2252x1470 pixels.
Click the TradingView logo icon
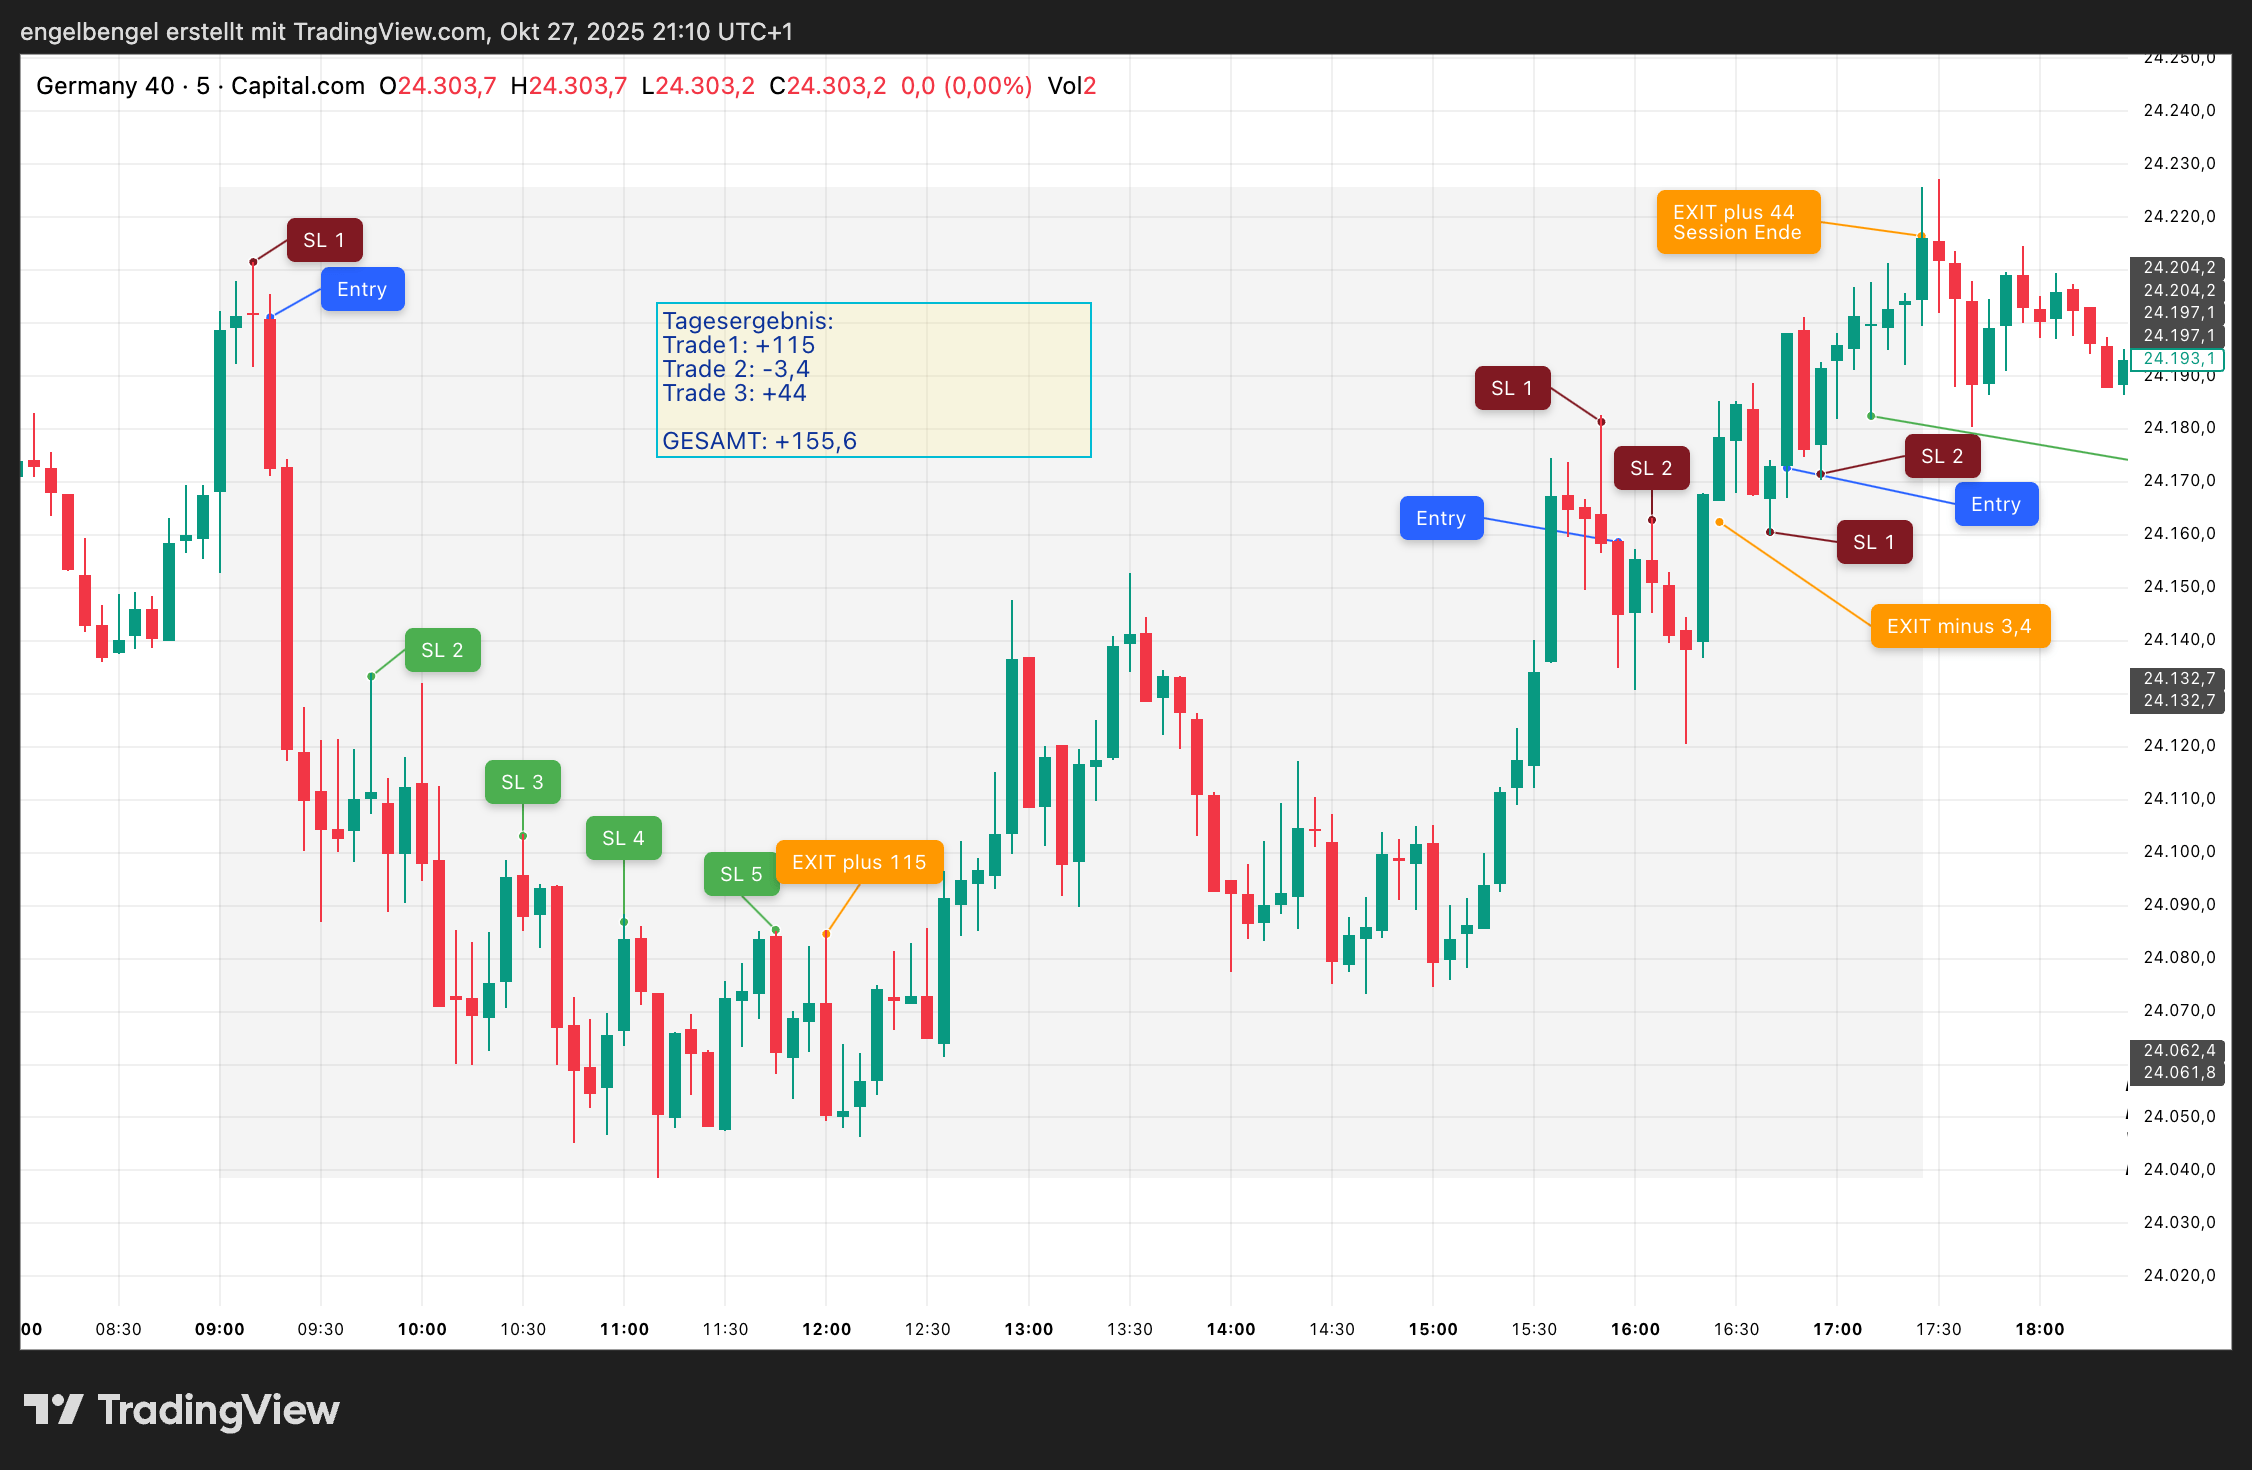[x=53, y=1409]
